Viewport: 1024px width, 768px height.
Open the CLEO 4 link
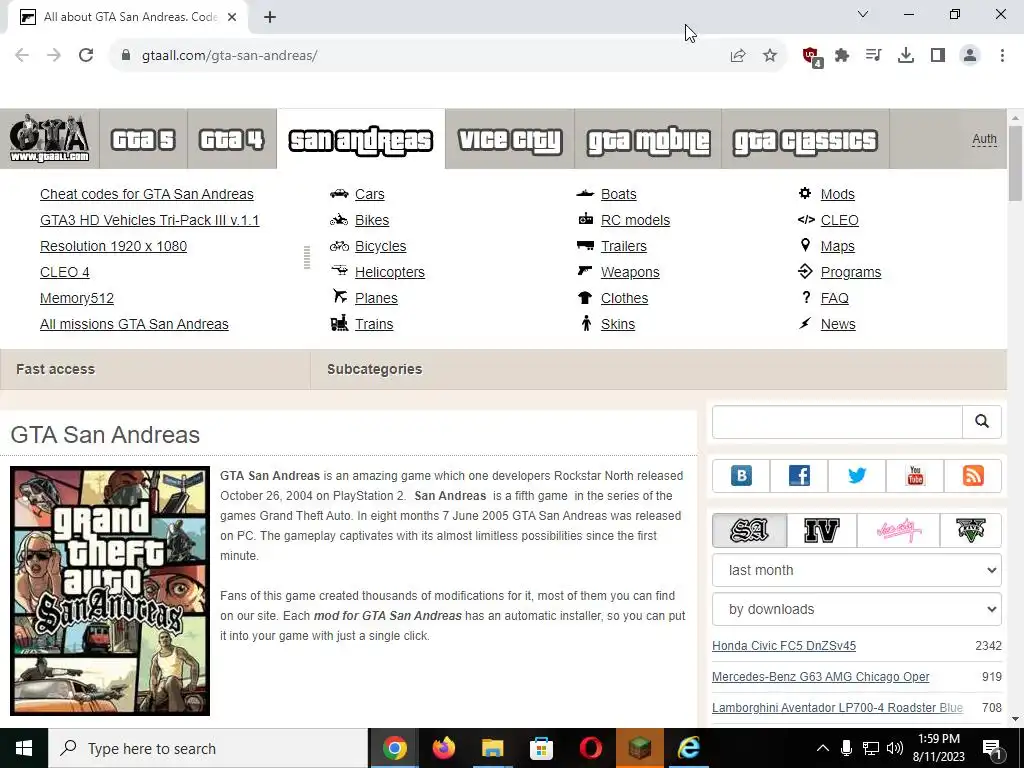pyautogui.click(x=65, y=272)
